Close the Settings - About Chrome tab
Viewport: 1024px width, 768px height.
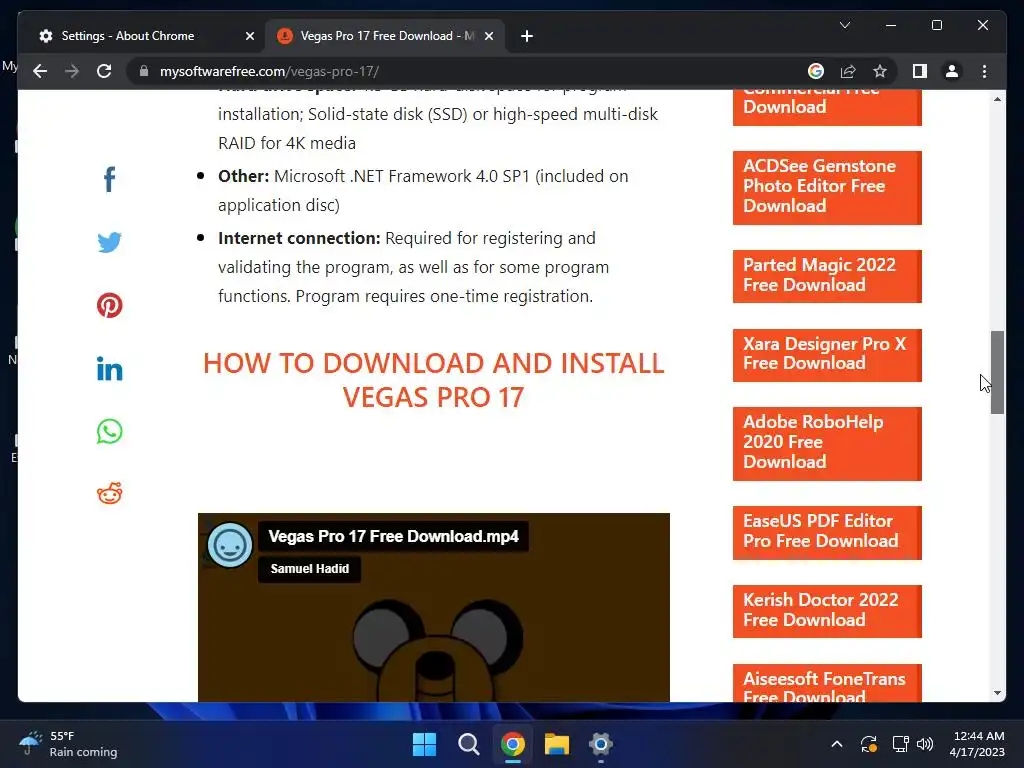tap(249, 36)
